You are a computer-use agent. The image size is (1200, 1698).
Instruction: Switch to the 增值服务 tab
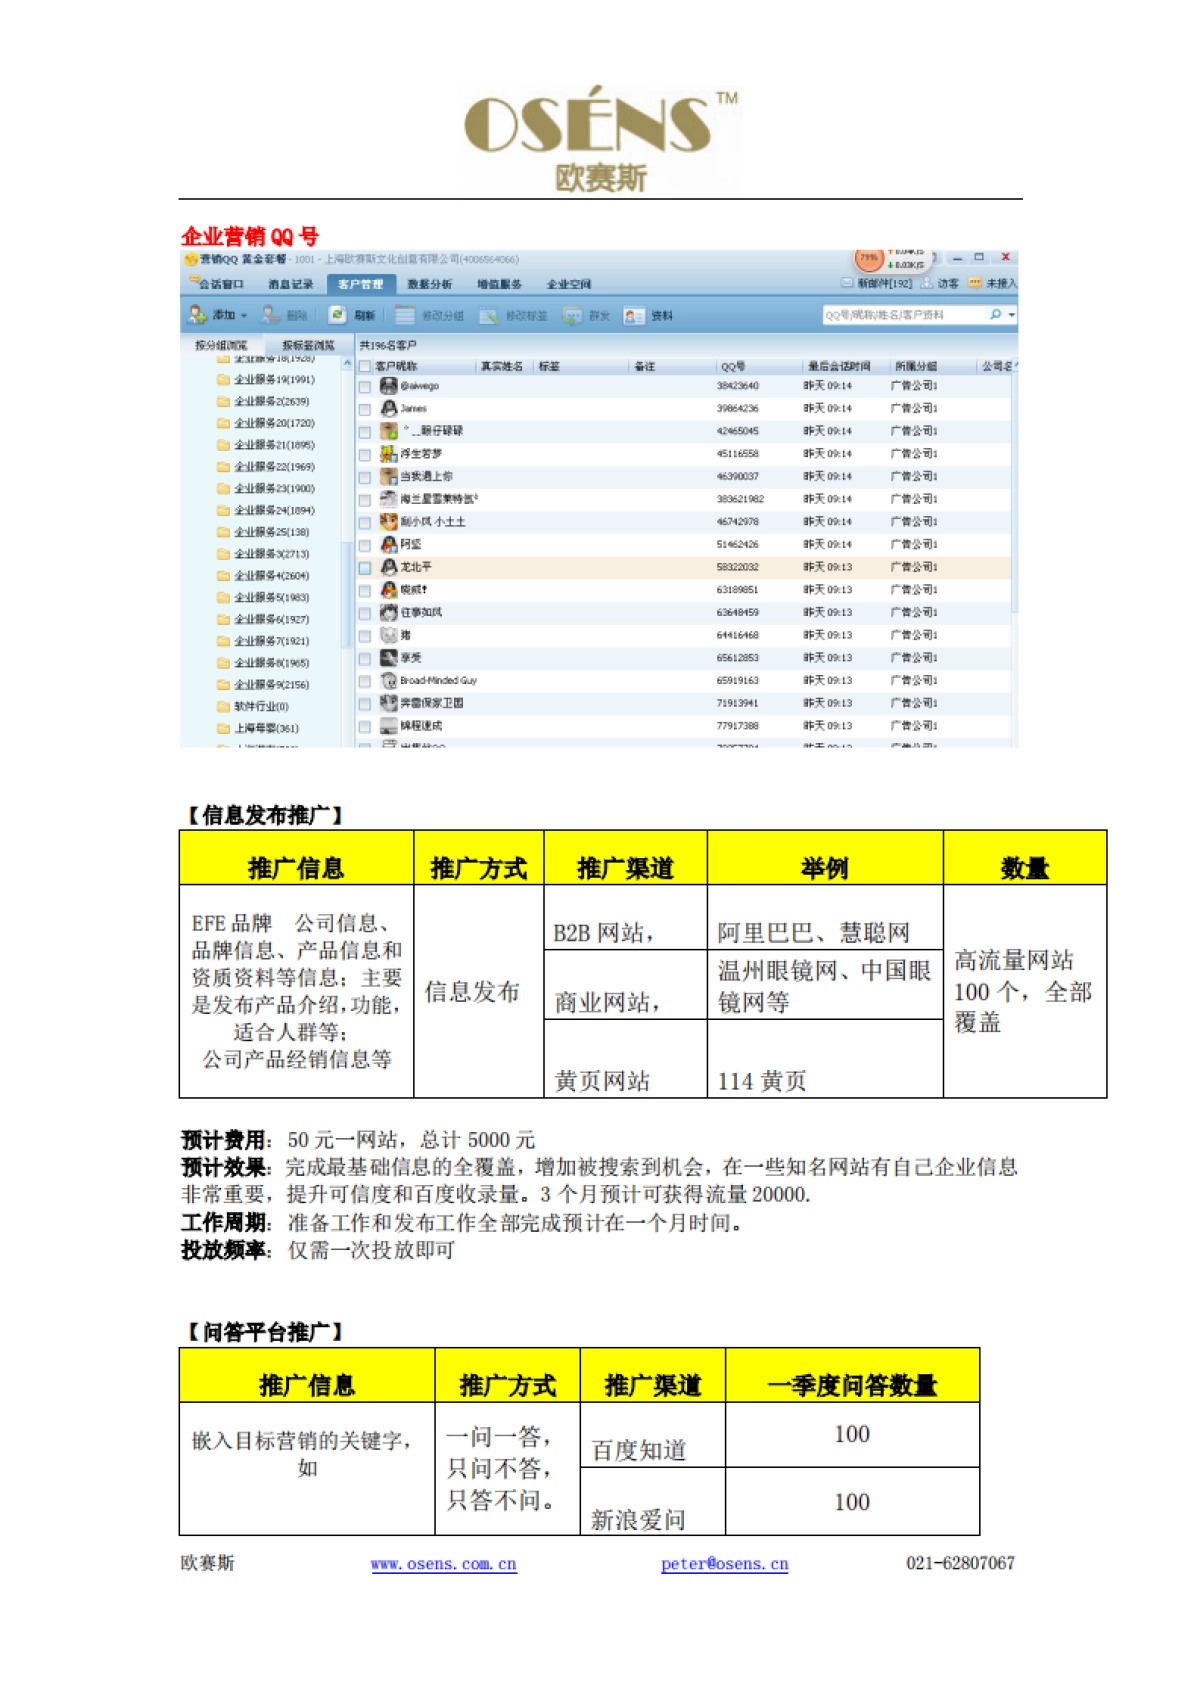(x=500, y=284)
